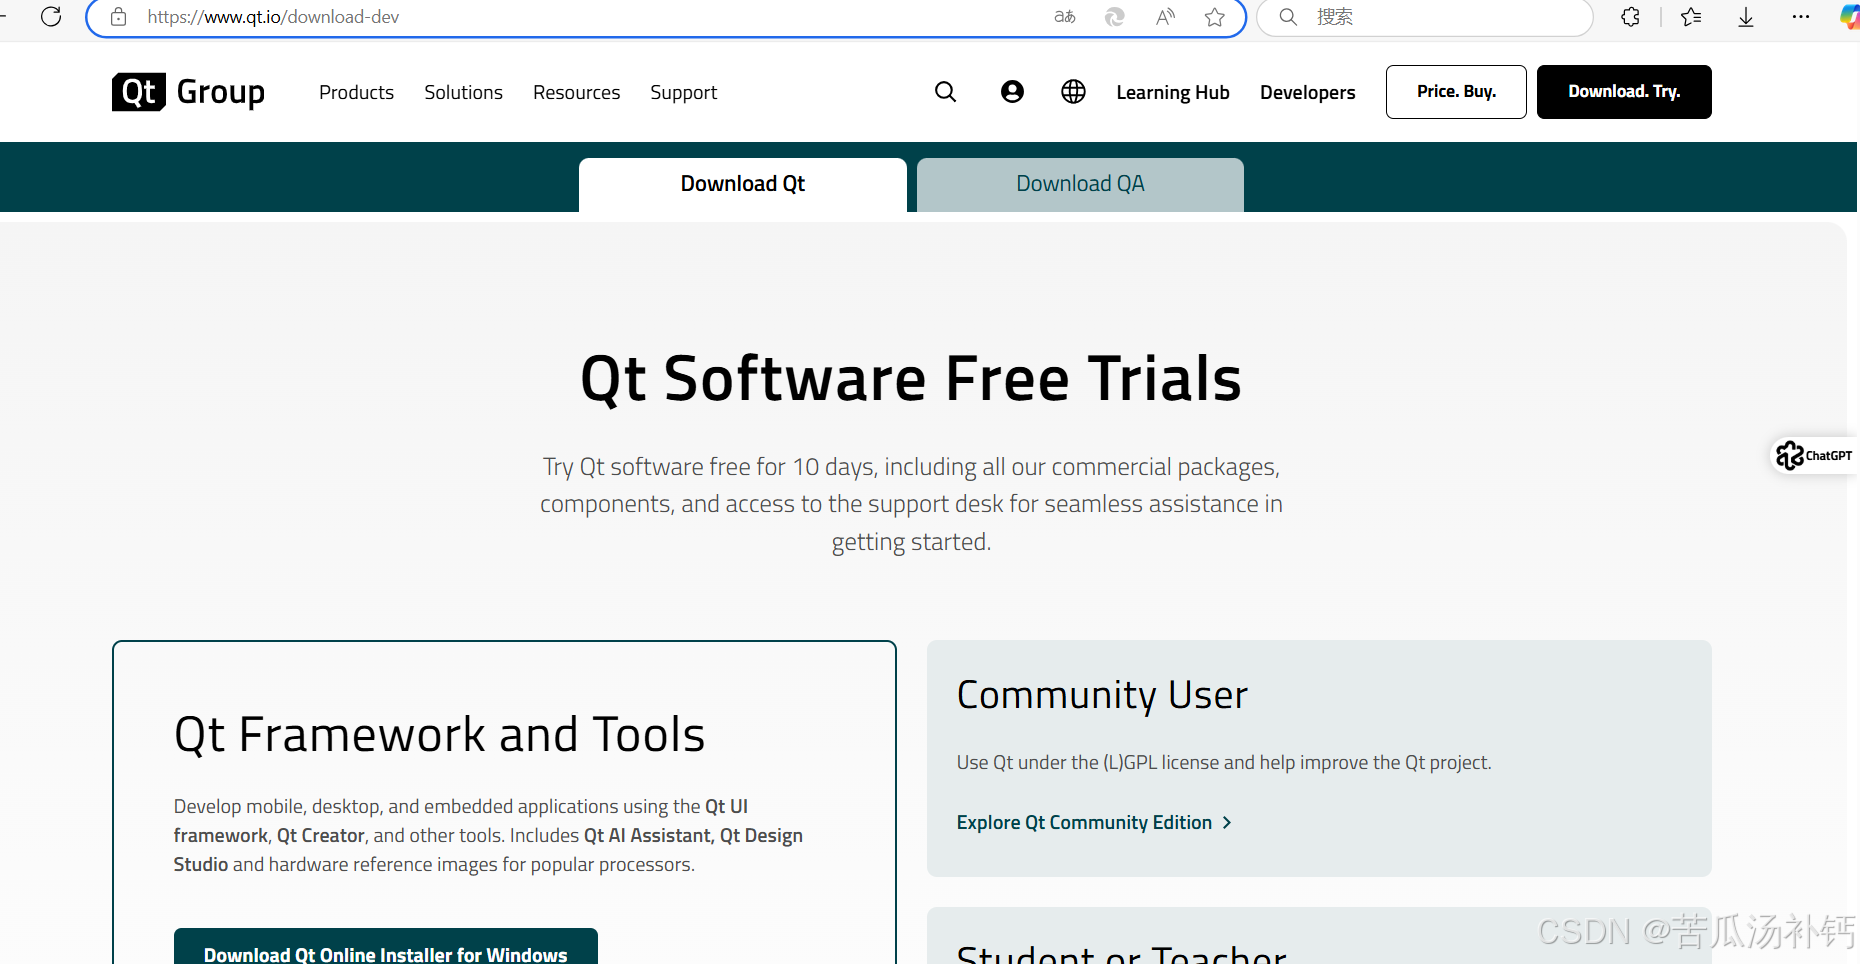This screenshot has width=1860, height=964.
Task: Go to Learning Hub
Action: pos(1173,92)
